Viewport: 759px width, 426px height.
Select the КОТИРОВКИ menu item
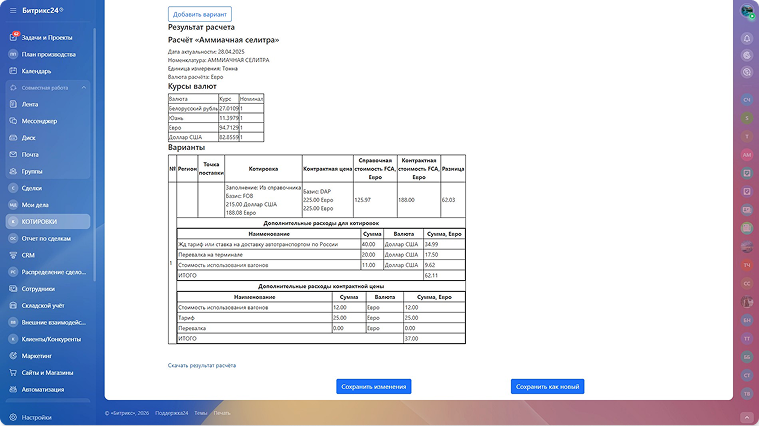pos(39,221)
